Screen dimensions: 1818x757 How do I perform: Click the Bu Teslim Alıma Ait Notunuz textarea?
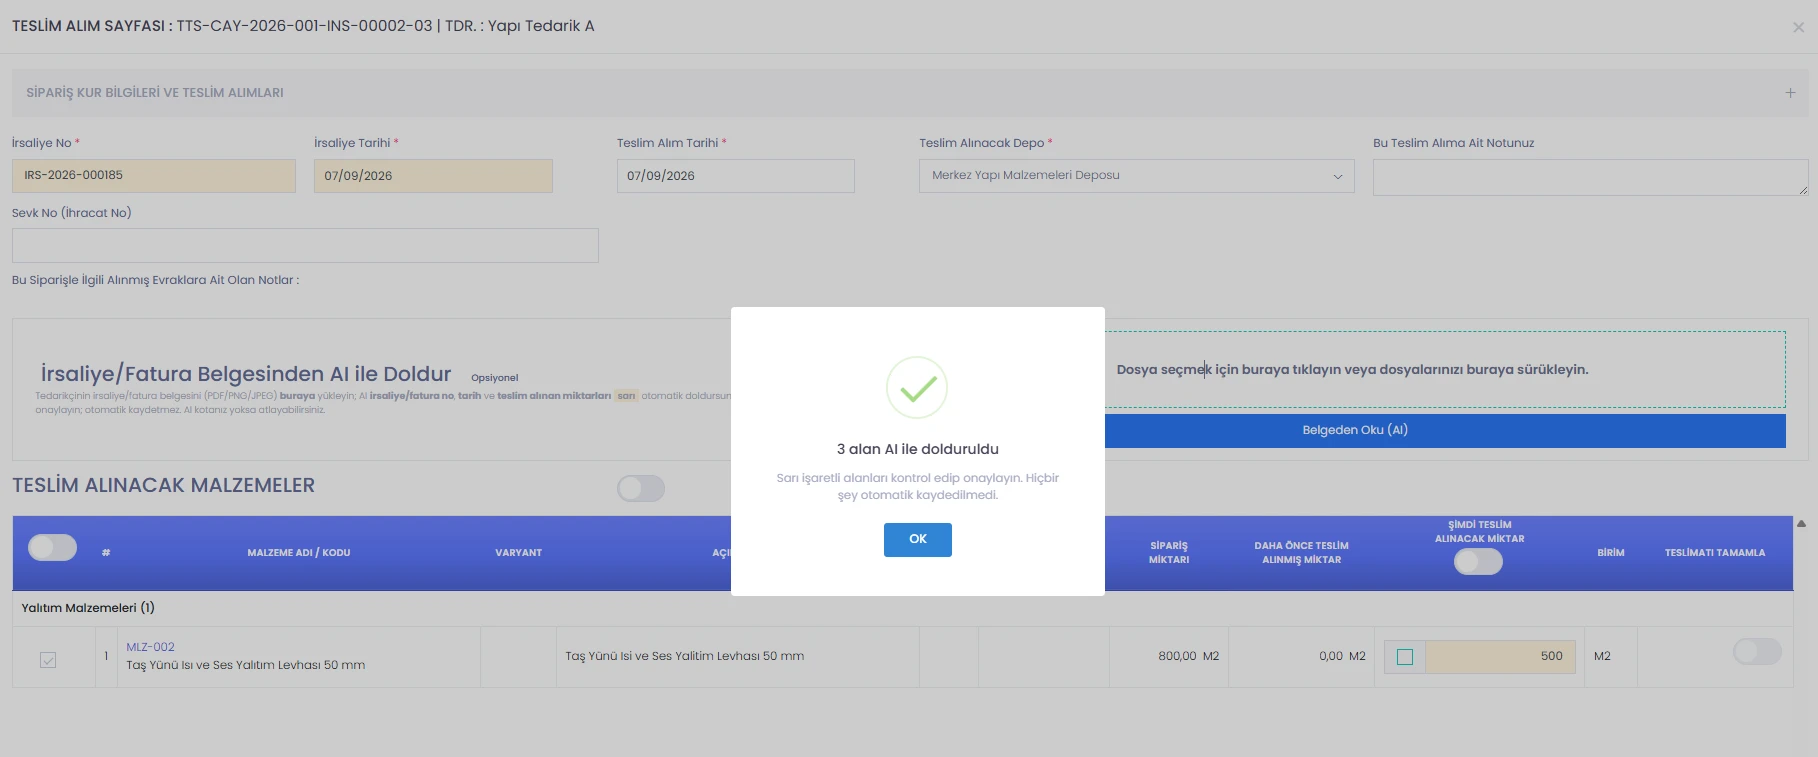point(1590,177)
